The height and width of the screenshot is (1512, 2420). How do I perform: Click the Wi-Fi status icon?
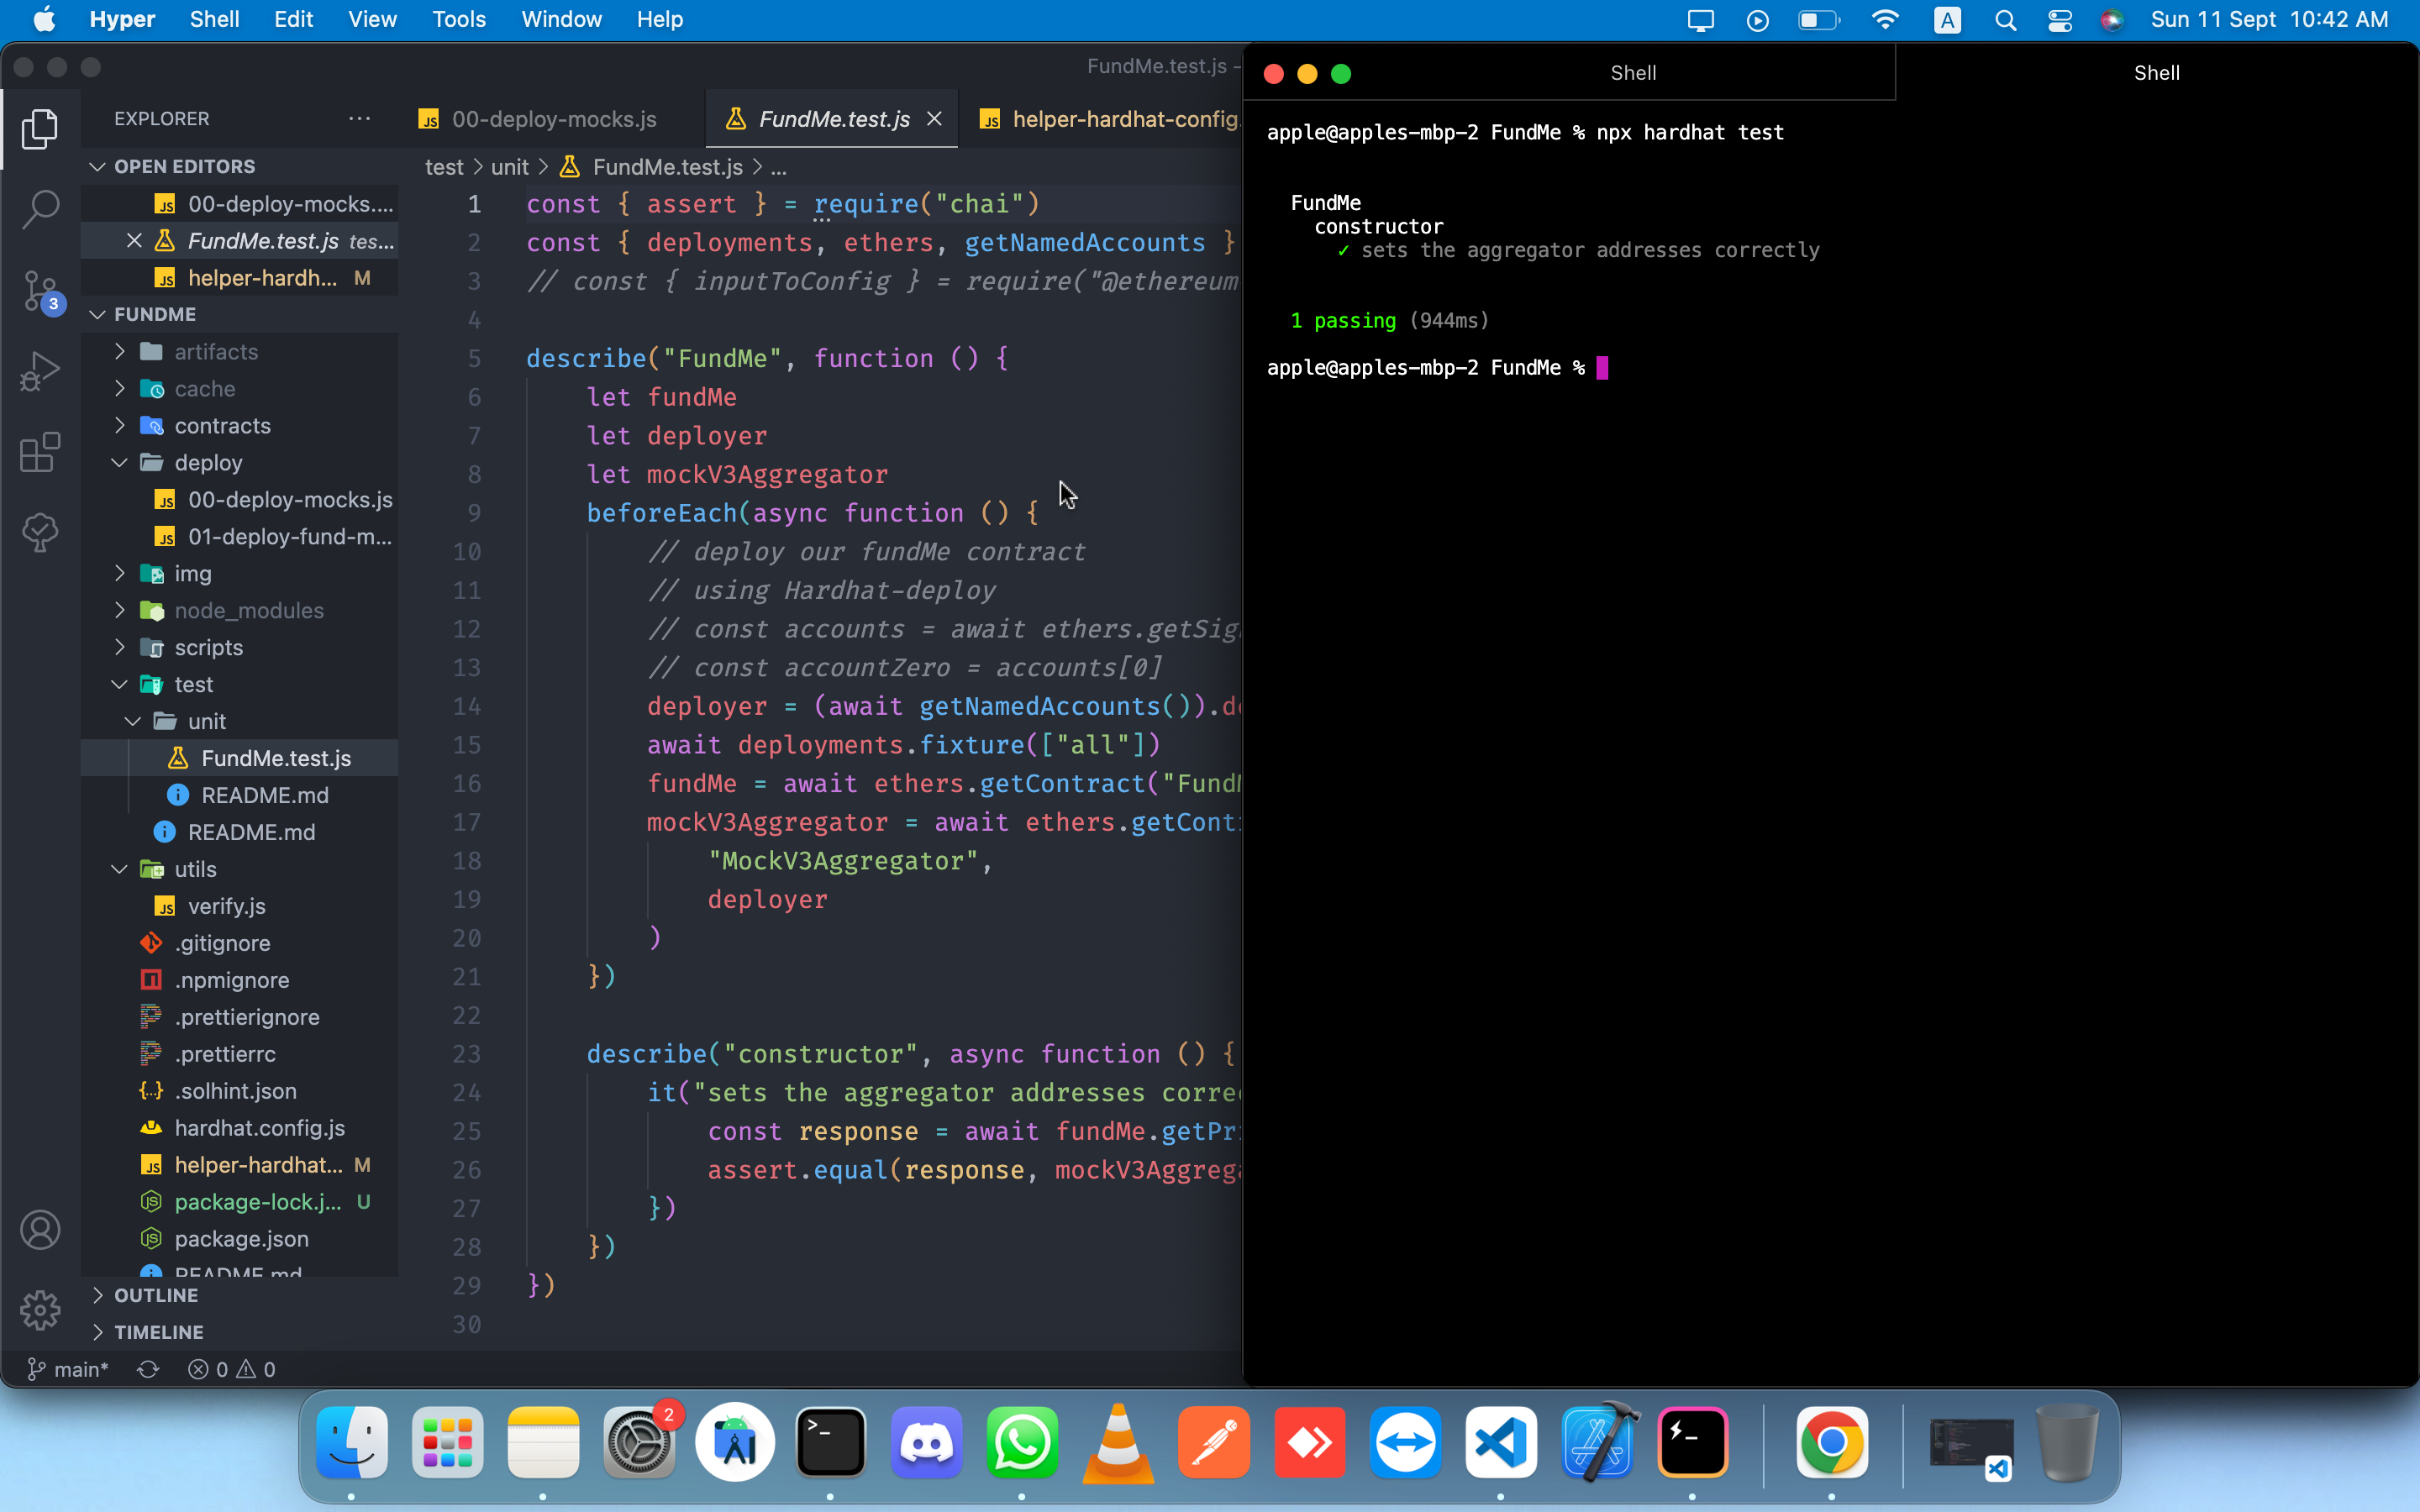tap(1885, 20)
